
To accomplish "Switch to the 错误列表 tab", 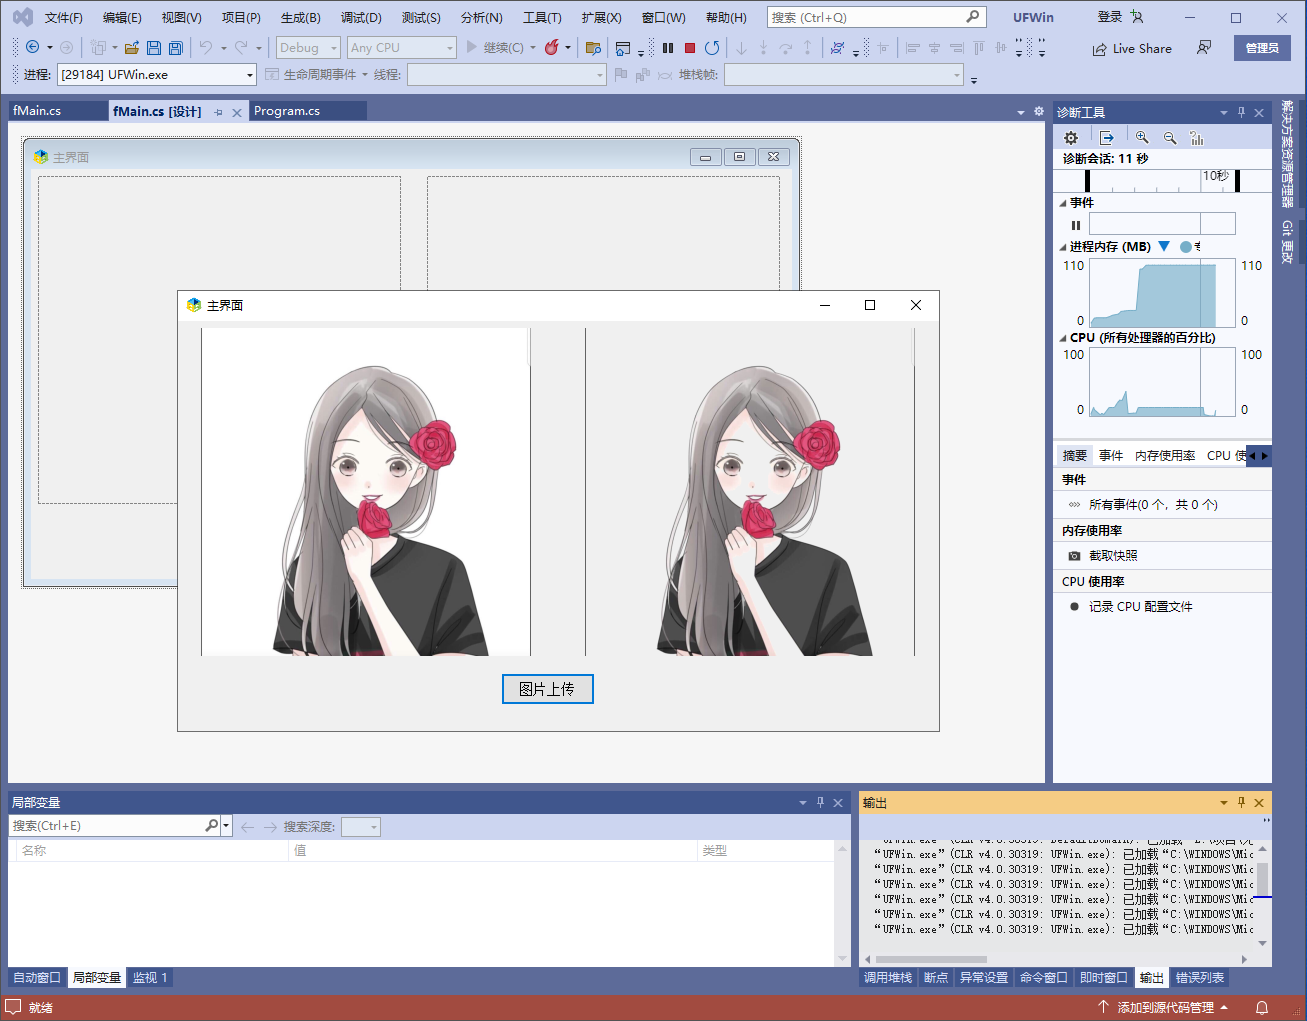I will [x=1200, y=978].
